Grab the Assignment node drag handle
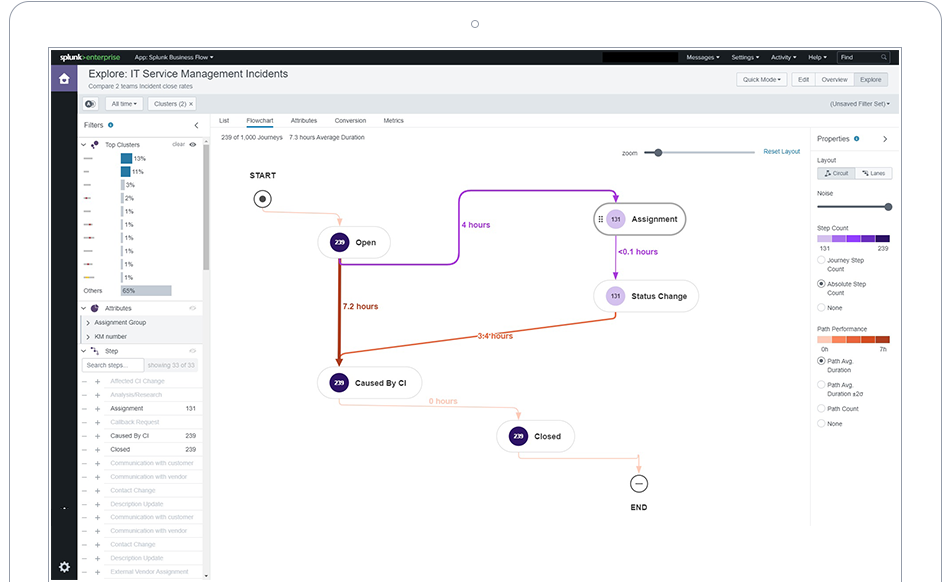The image size is (950, 582). tap(600, 219)
